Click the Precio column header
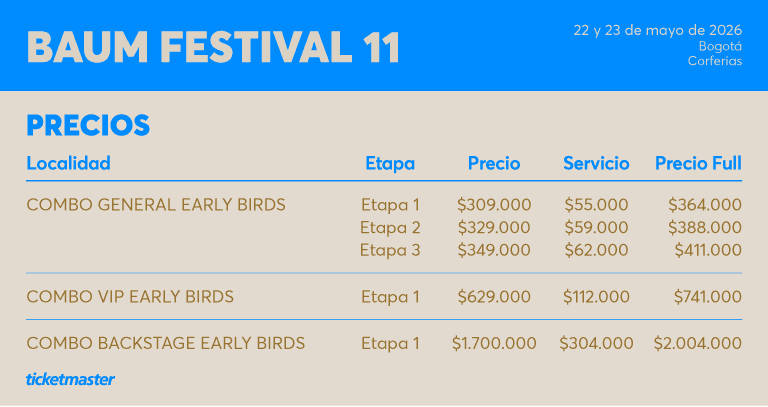 494,163
